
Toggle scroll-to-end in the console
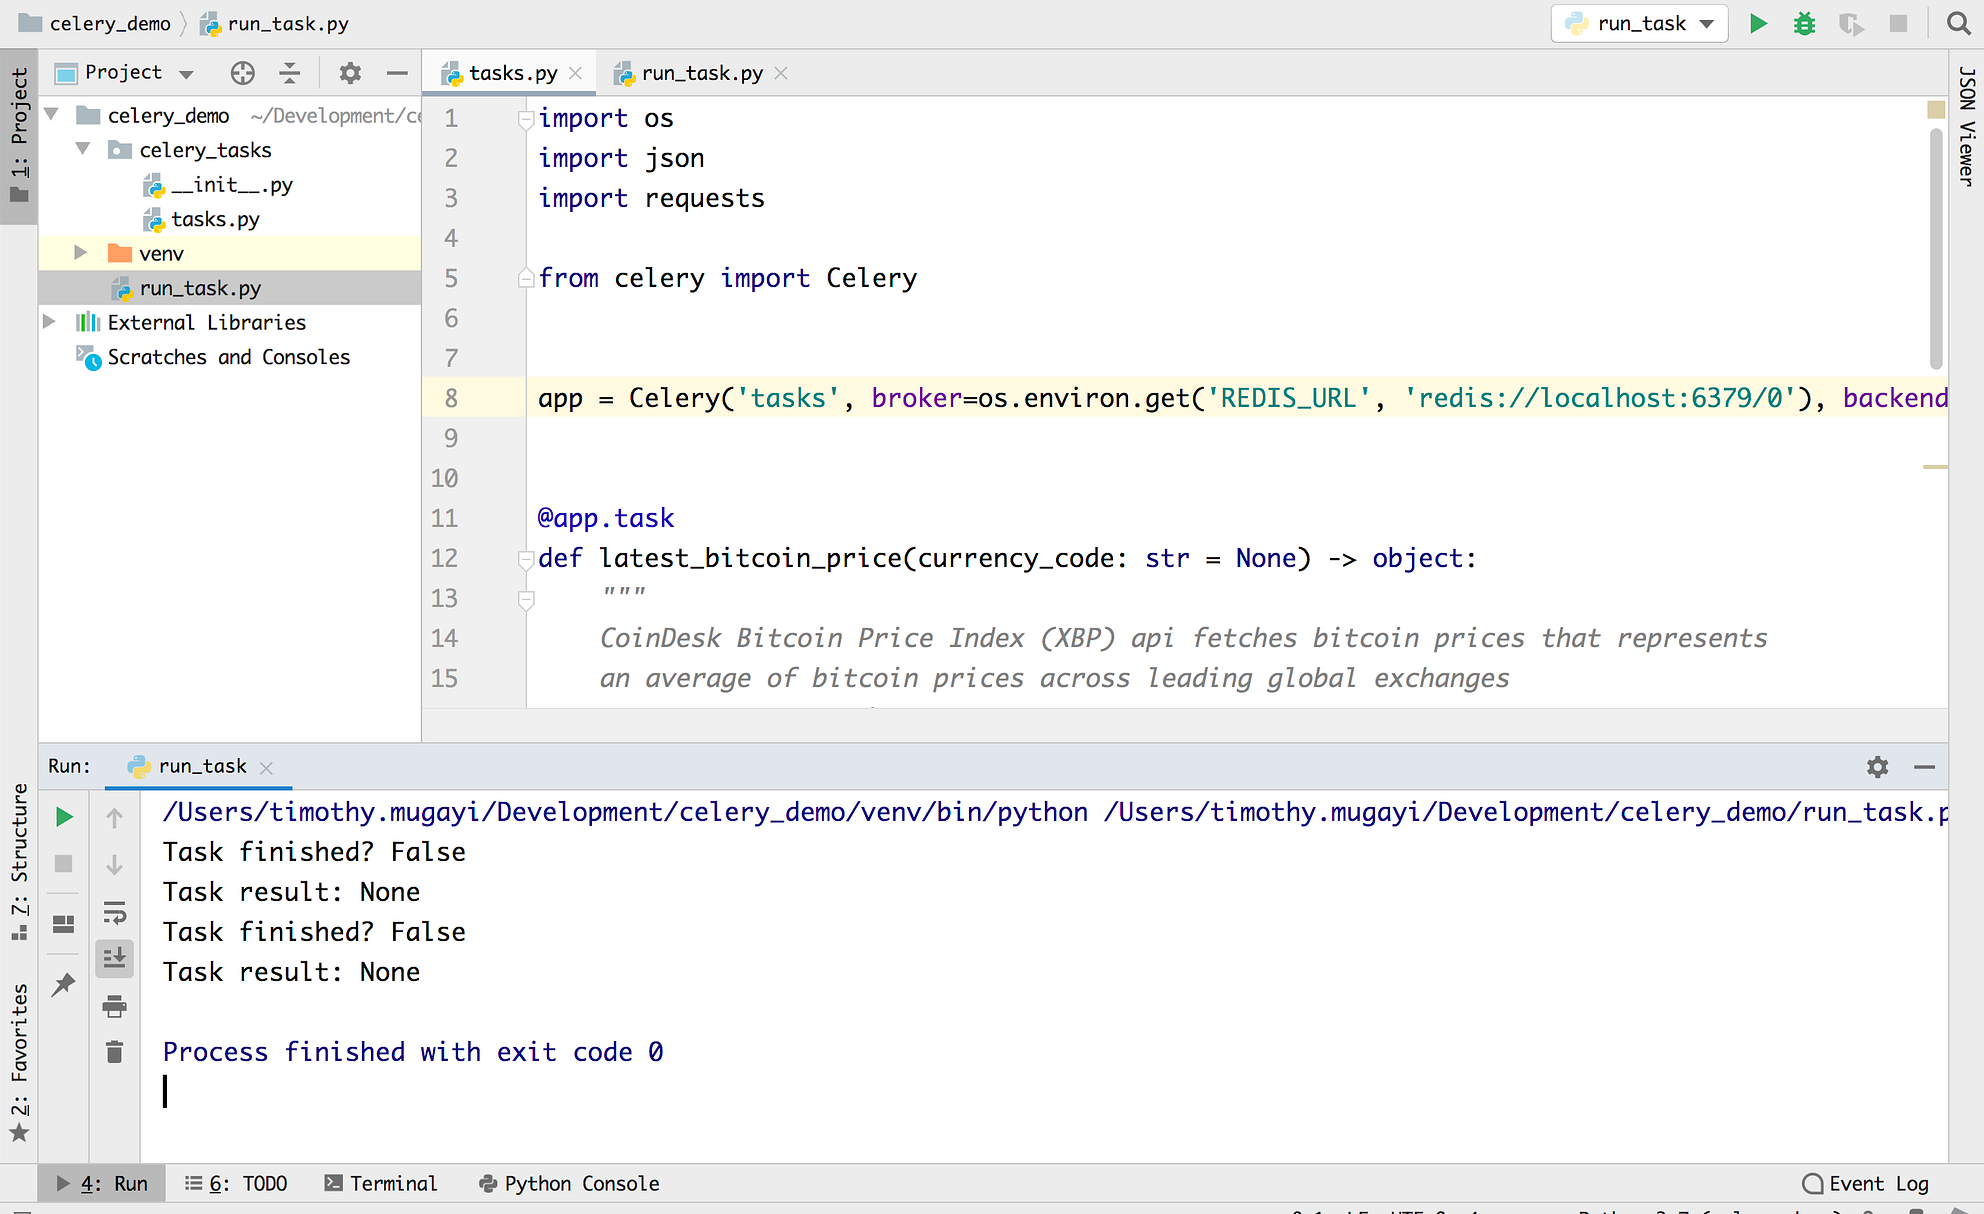(x=114, y=958)
